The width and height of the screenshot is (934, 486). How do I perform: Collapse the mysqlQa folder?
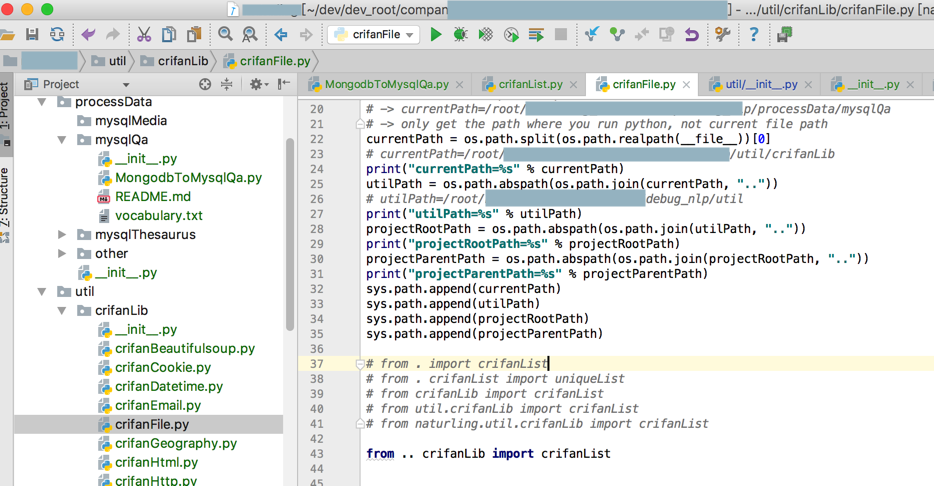click(x=62, y=140)
